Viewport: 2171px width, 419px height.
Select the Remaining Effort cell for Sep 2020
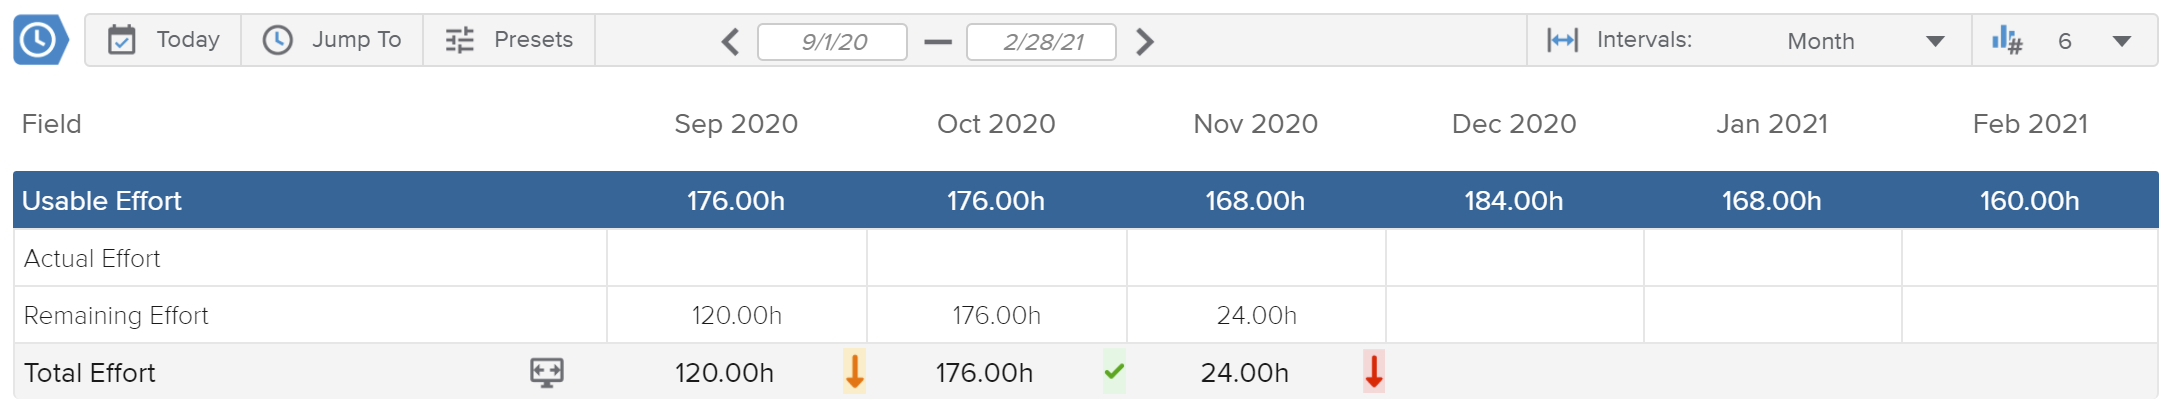(x=737, y=316)
